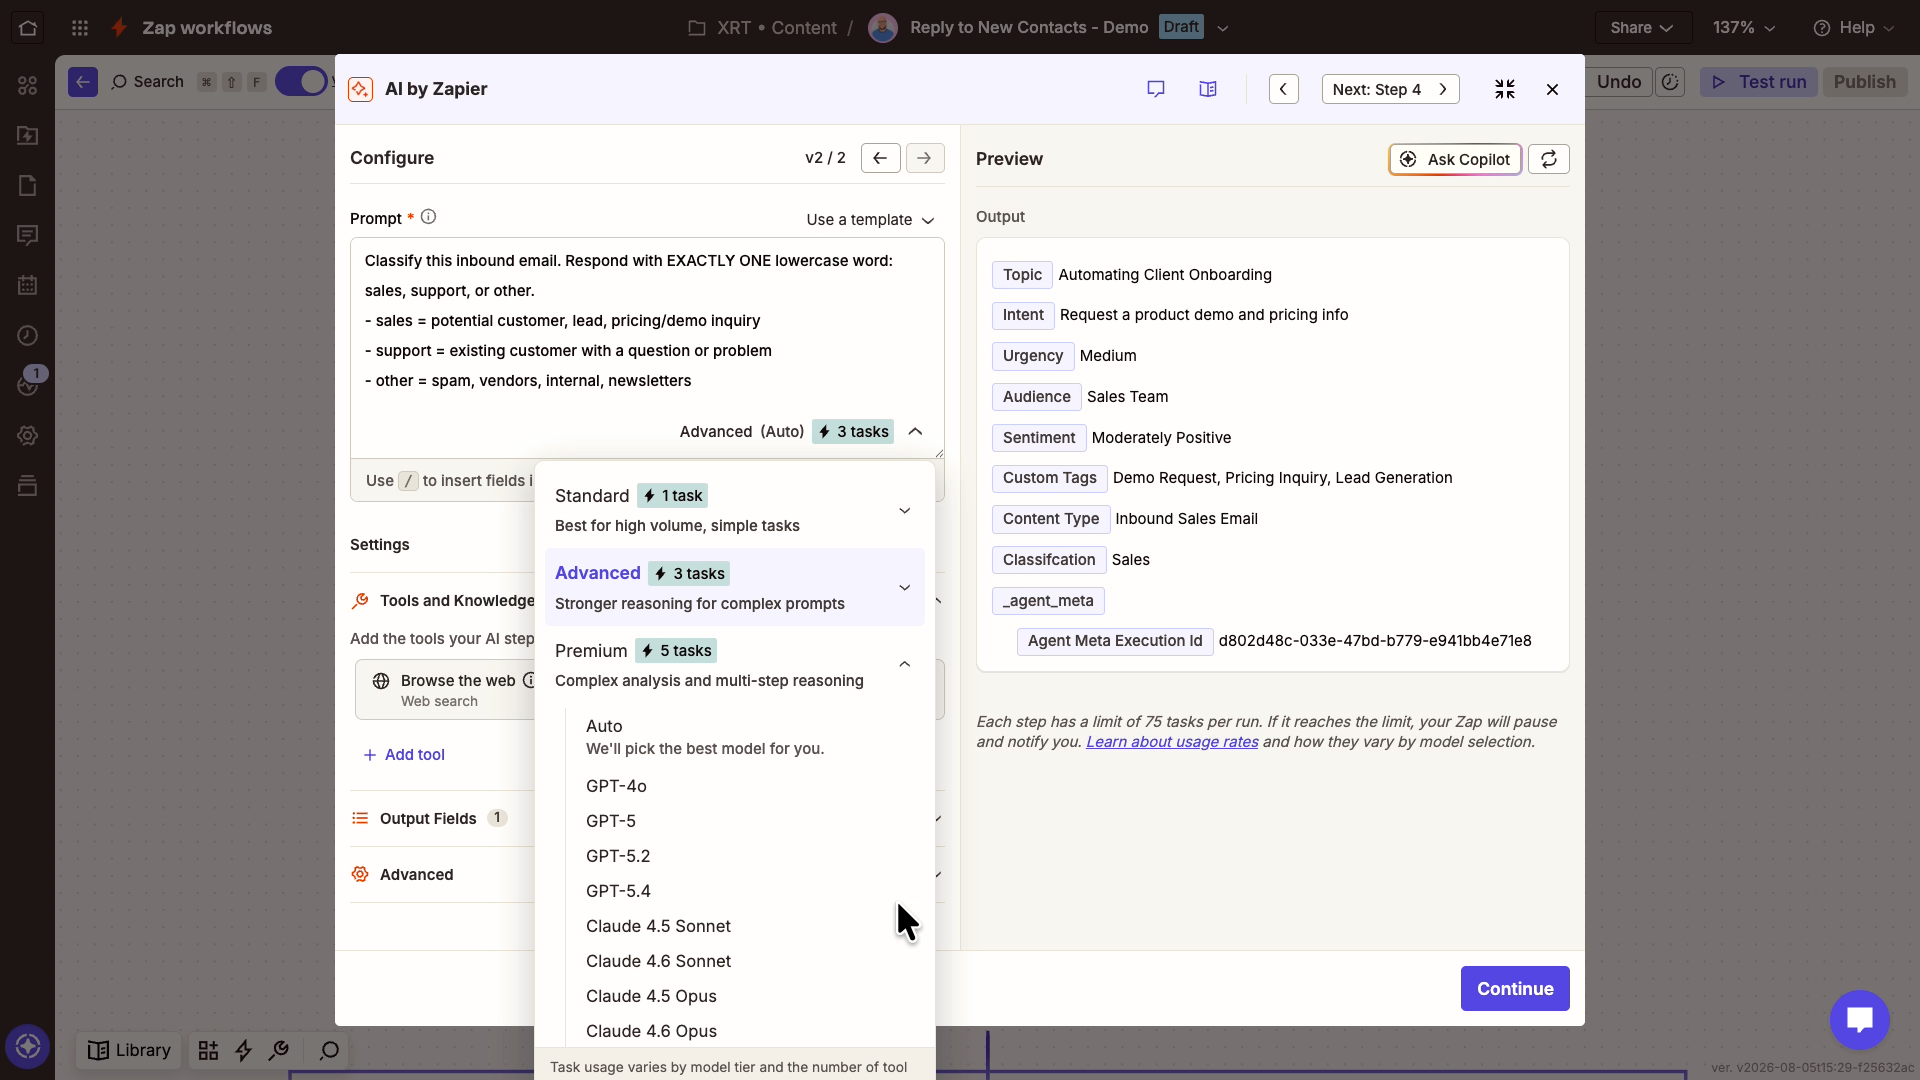Screen dimensions: 1920x1080
Task: Open the Zapier home icon
Action: 28,27
